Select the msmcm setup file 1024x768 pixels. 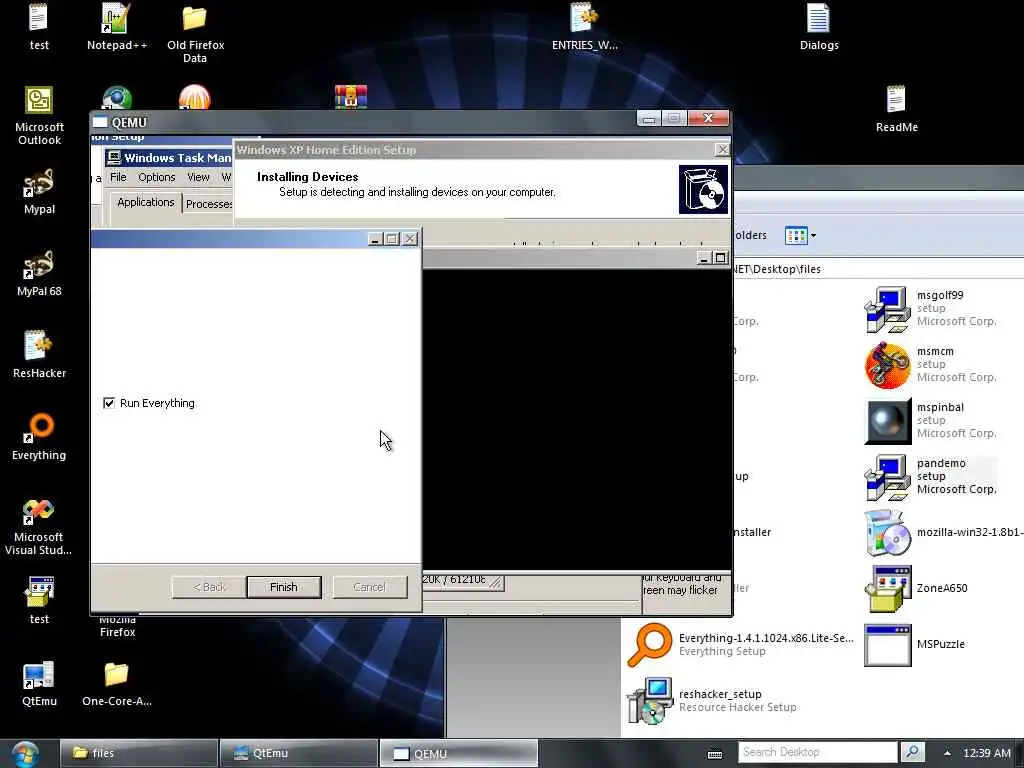coord(931,364)
